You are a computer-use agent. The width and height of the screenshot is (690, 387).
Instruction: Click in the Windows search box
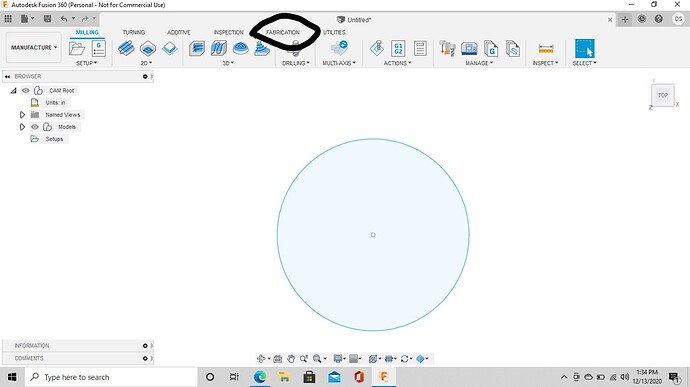[111, 377]
